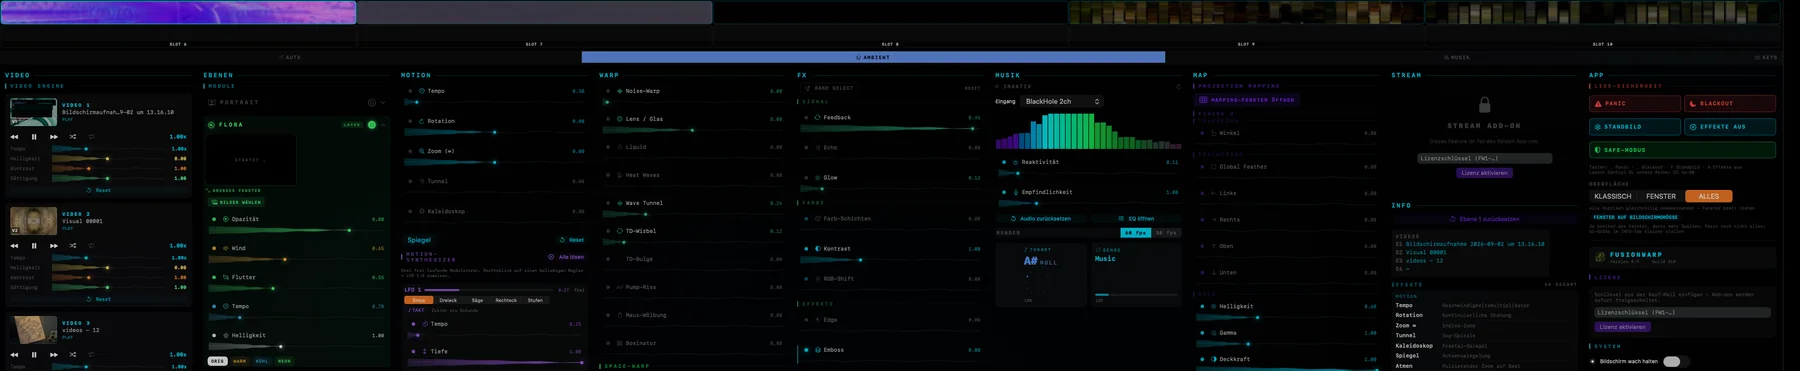Viewport: 1800px width, 371px height.
Task: Select Dreieck LFO waveform
Action: pos(448,300)
